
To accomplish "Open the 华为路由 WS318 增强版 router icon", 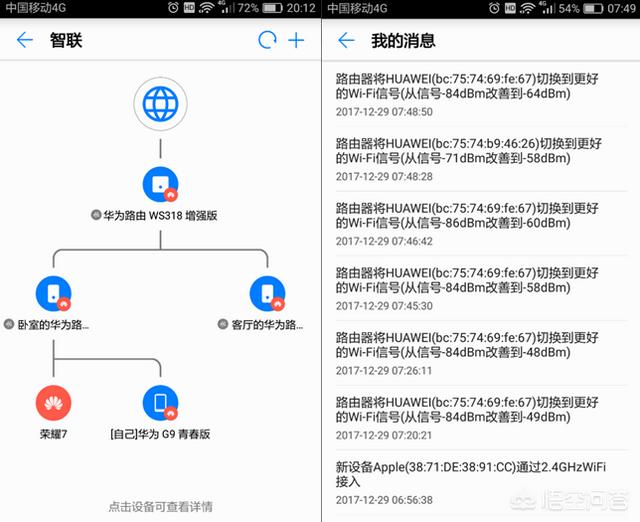I will pyautogui.click(x=160, y=184).
